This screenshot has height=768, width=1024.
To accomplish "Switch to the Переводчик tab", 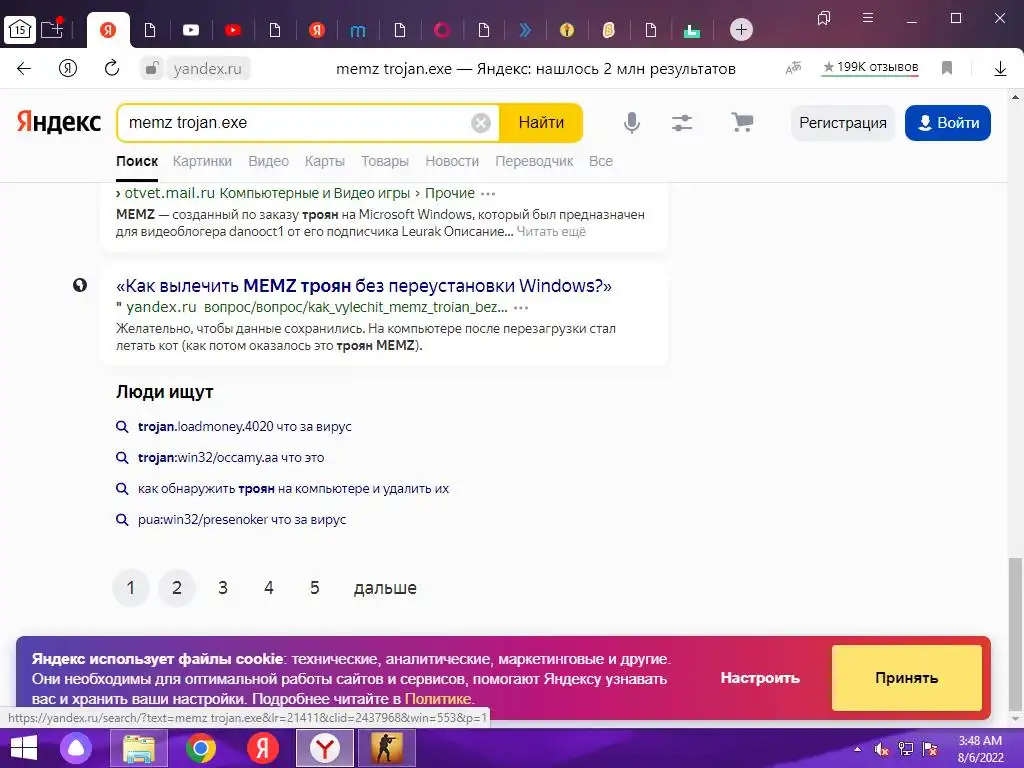I will tap(534, 161).
